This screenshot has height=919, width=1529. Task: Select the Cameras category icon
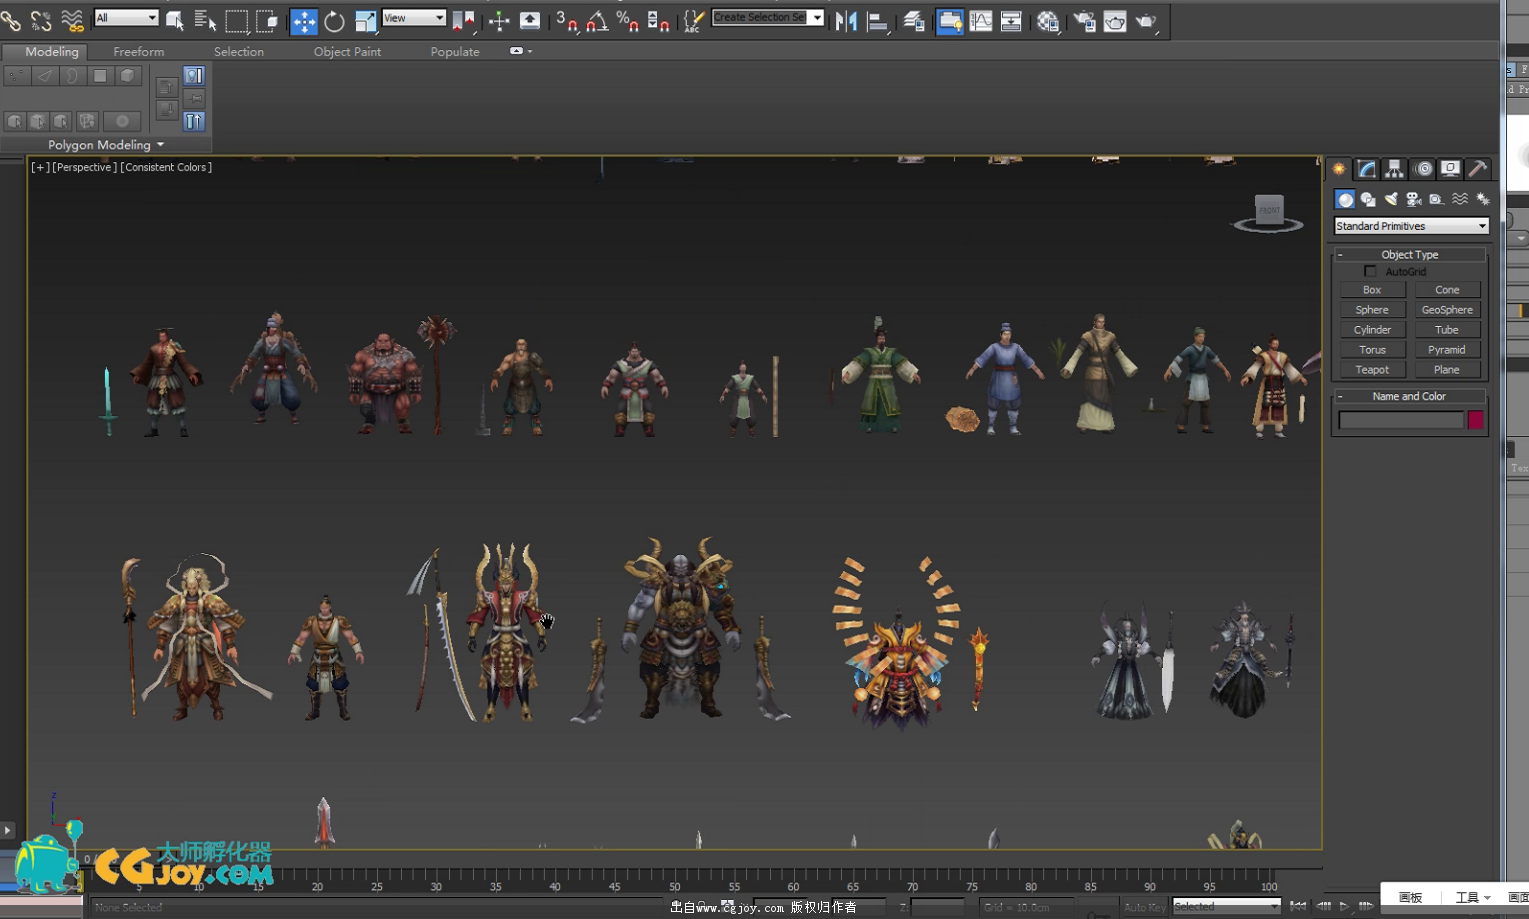1414,200
